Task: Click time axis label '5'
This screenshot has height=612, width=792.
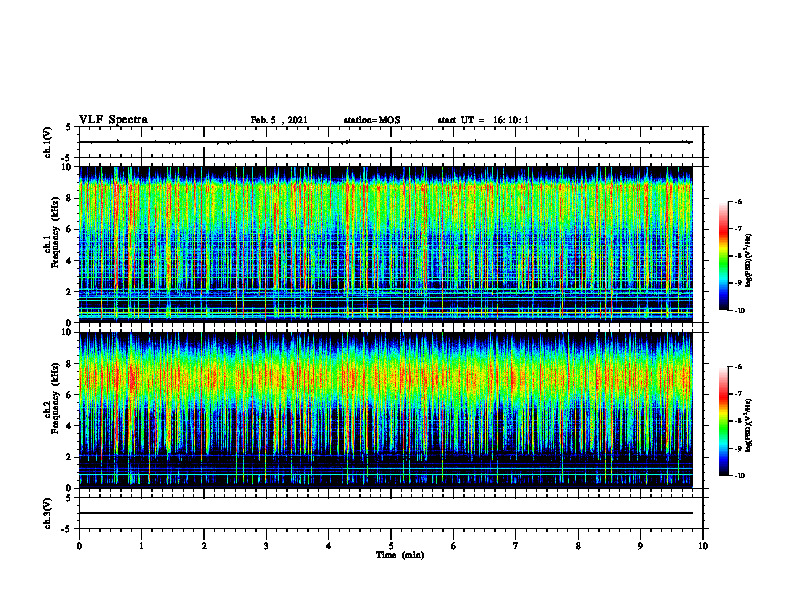Action: pos(391,546)
